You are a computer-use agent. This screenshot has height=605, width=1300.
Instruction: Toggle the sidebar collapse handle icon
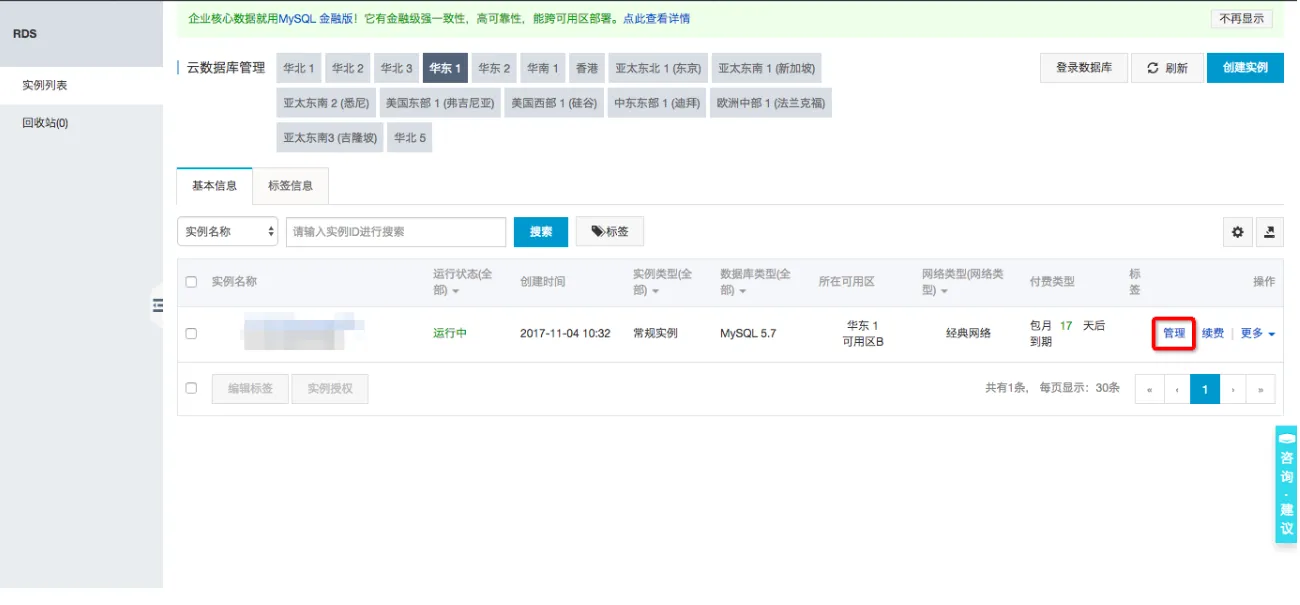[x=157, y=306]
